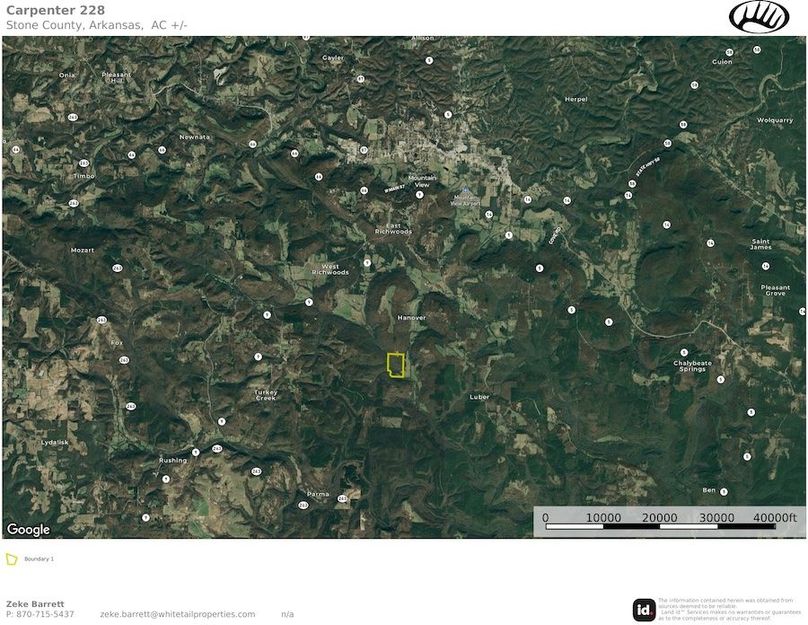Click the Lydalisk place label

click(x=55, y=443)
